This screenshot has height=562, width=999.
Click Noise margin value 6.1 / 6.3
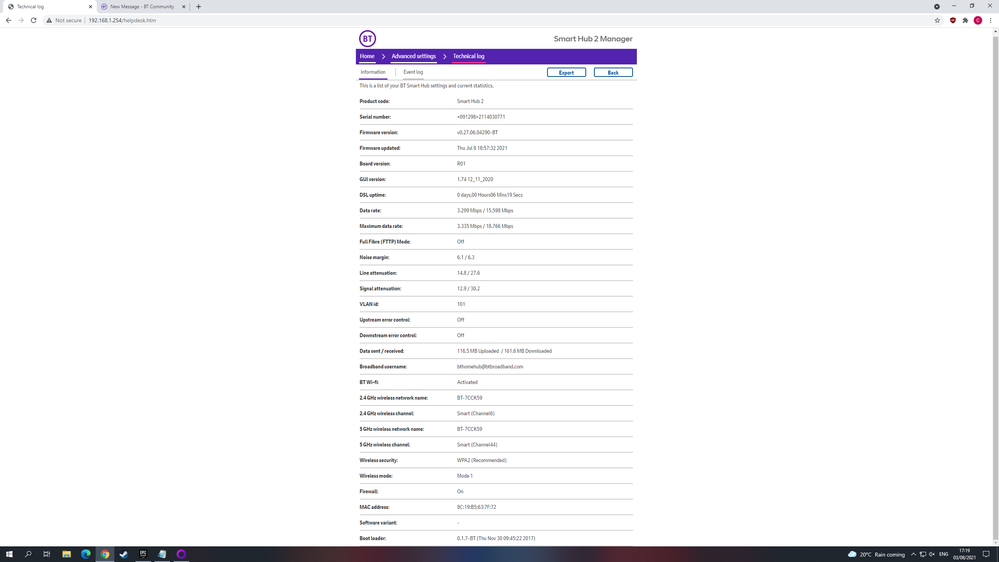tap(465, 257)
